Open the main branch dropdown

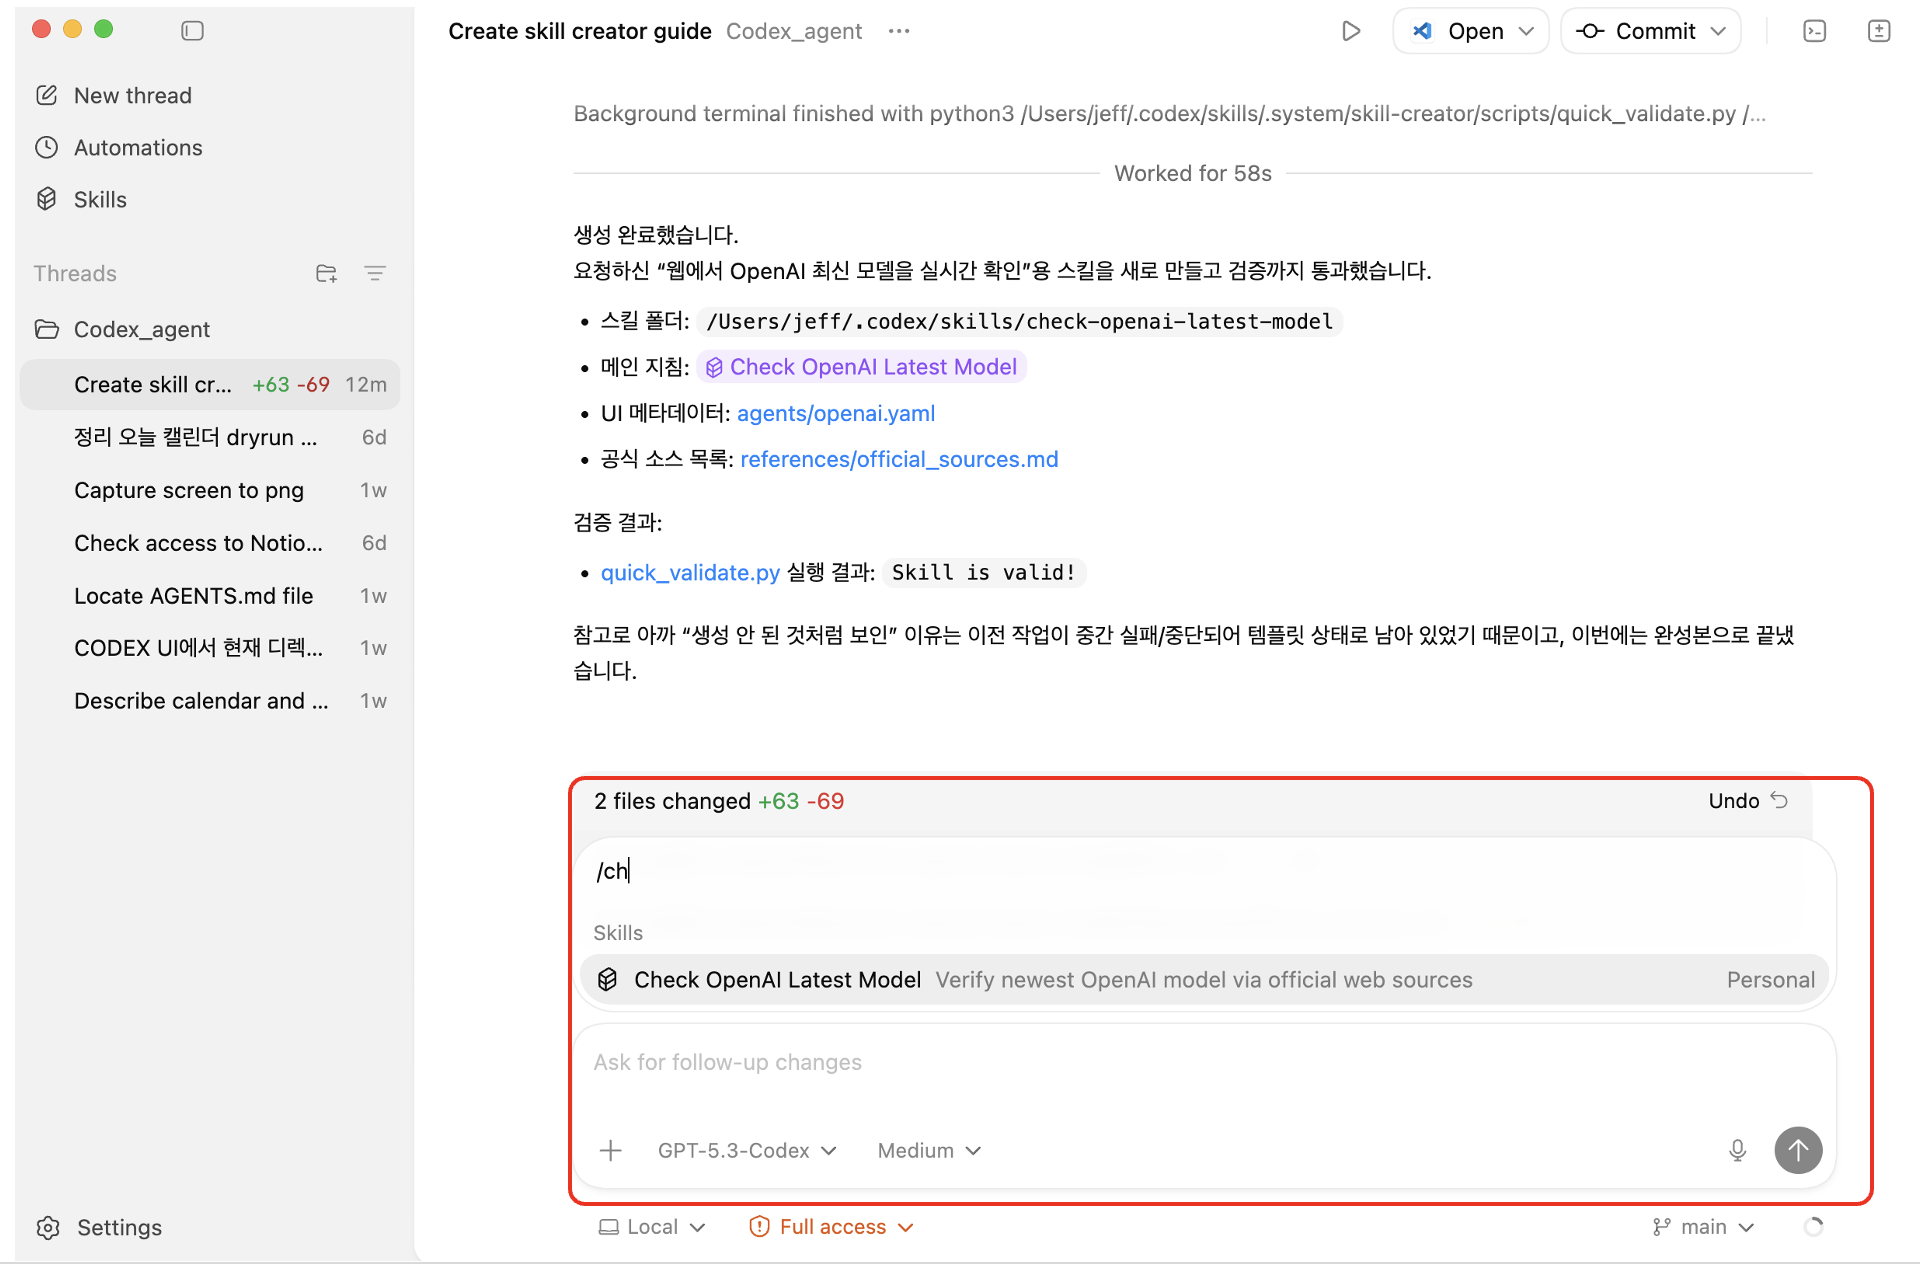point(1703,1227)
